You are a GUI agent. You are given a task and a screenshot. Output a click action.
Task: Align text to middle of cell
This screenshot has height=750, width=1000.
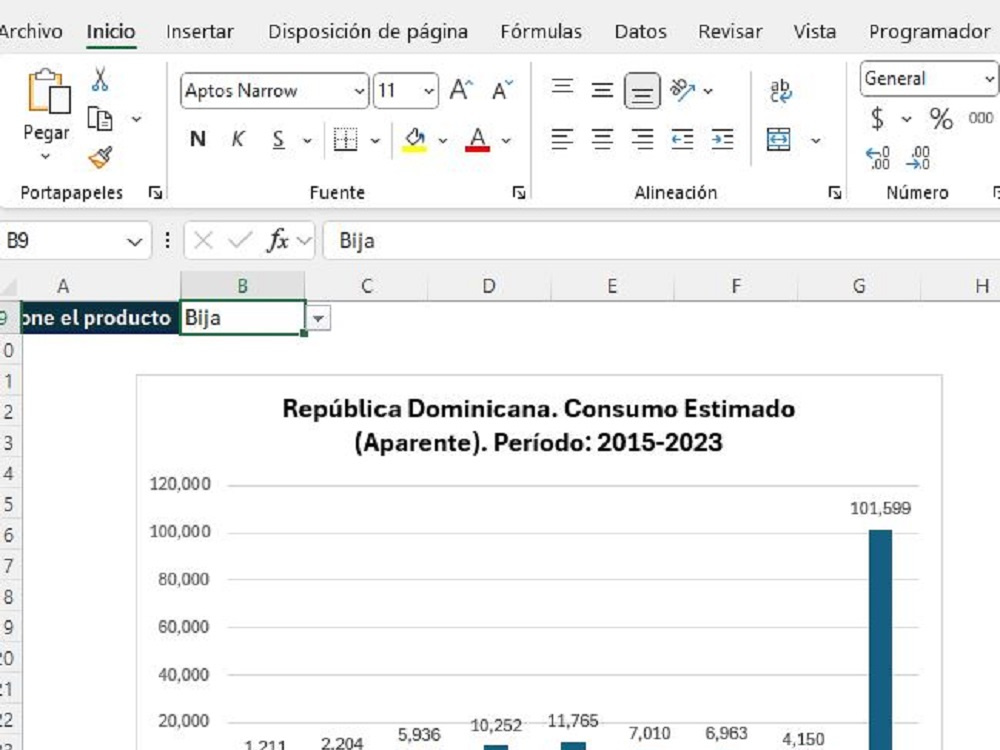coord(602,91)
